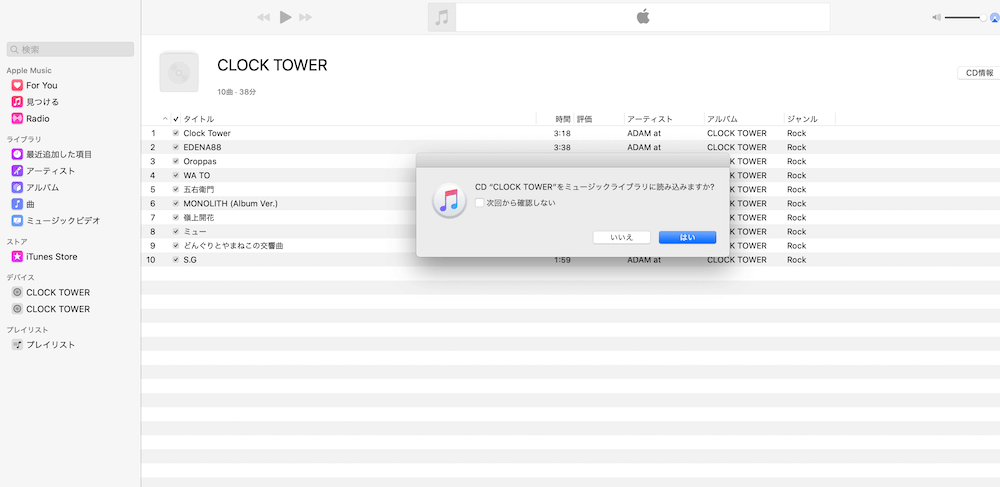The height and width of the screenshot is (487, 1000).
Task: Click the ミュージックビデオ sidebar icon
Action: 17,221
